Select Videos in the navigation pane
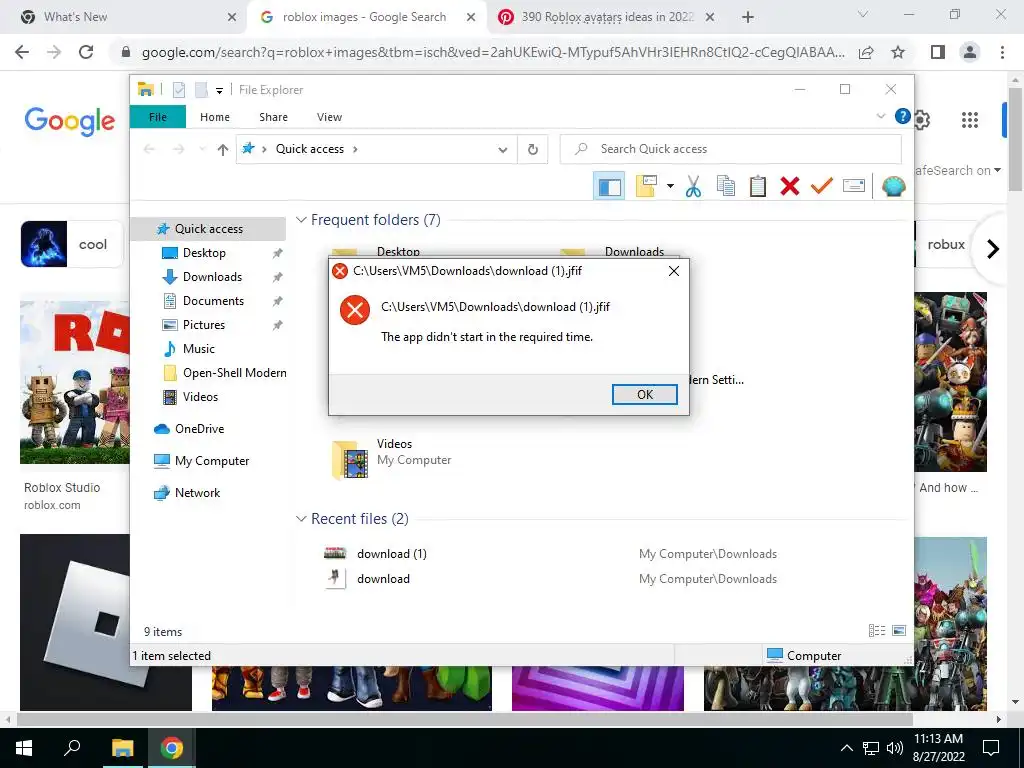Image resolution: width=1024 pixels, height=768 pixels. click(200, 397)
